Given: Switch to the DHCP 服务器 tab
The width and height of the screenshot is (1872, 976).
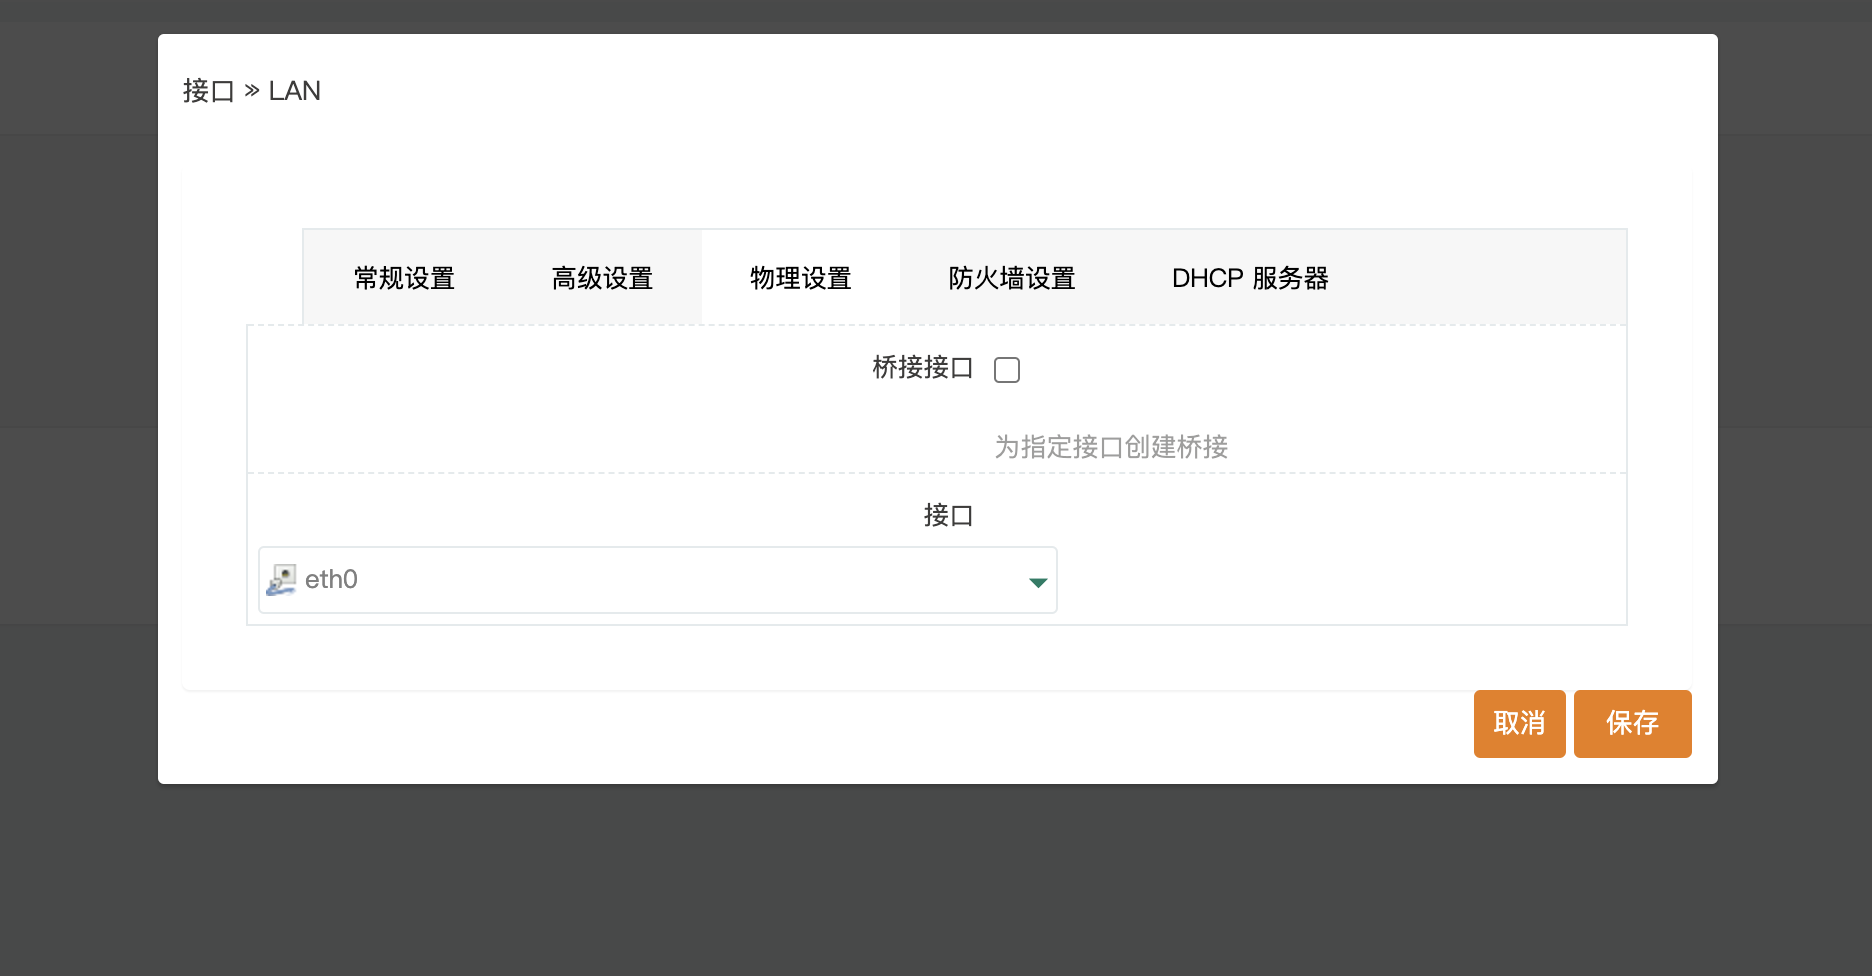Looking at the screenshot, I should coord(1250,278).
